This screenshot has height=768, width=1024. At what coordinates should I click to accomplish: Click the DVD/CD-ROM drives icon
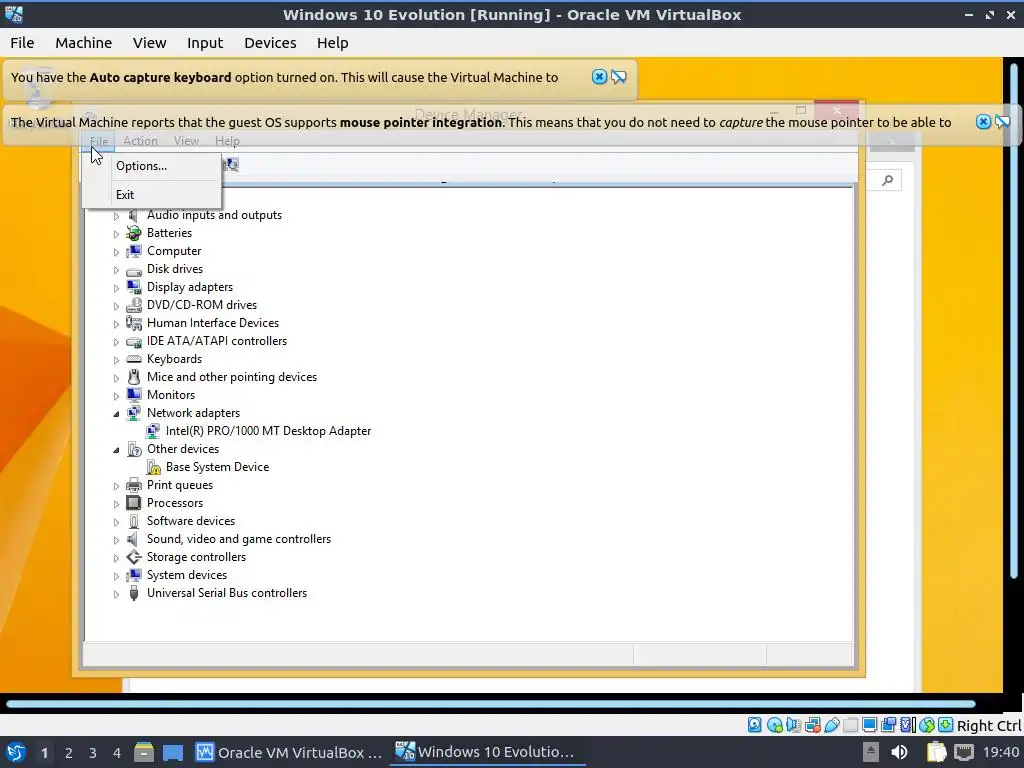[134, 305]
